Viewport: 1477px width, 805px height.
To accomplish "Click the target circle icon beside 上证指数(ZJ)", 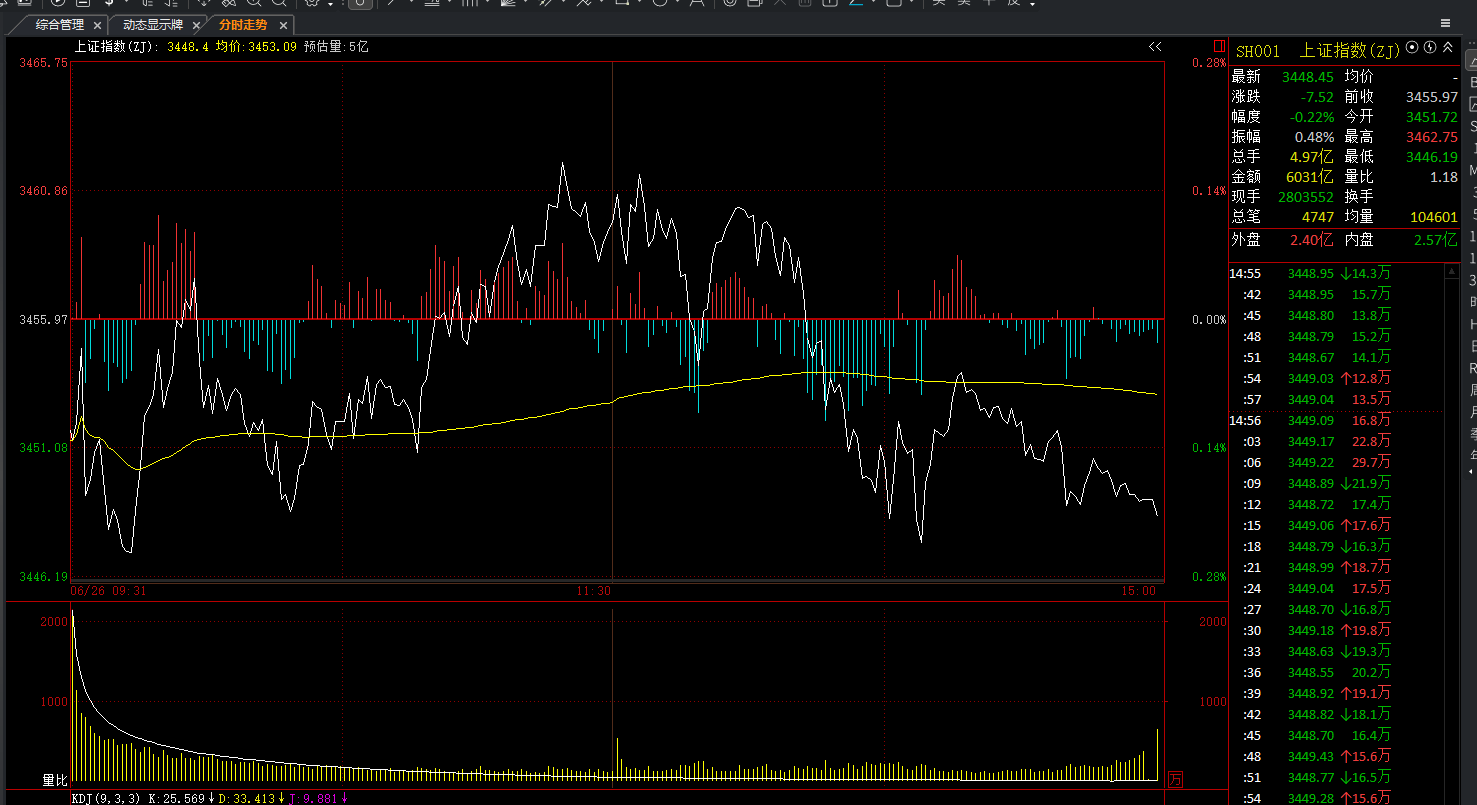I will [1412, 48].
